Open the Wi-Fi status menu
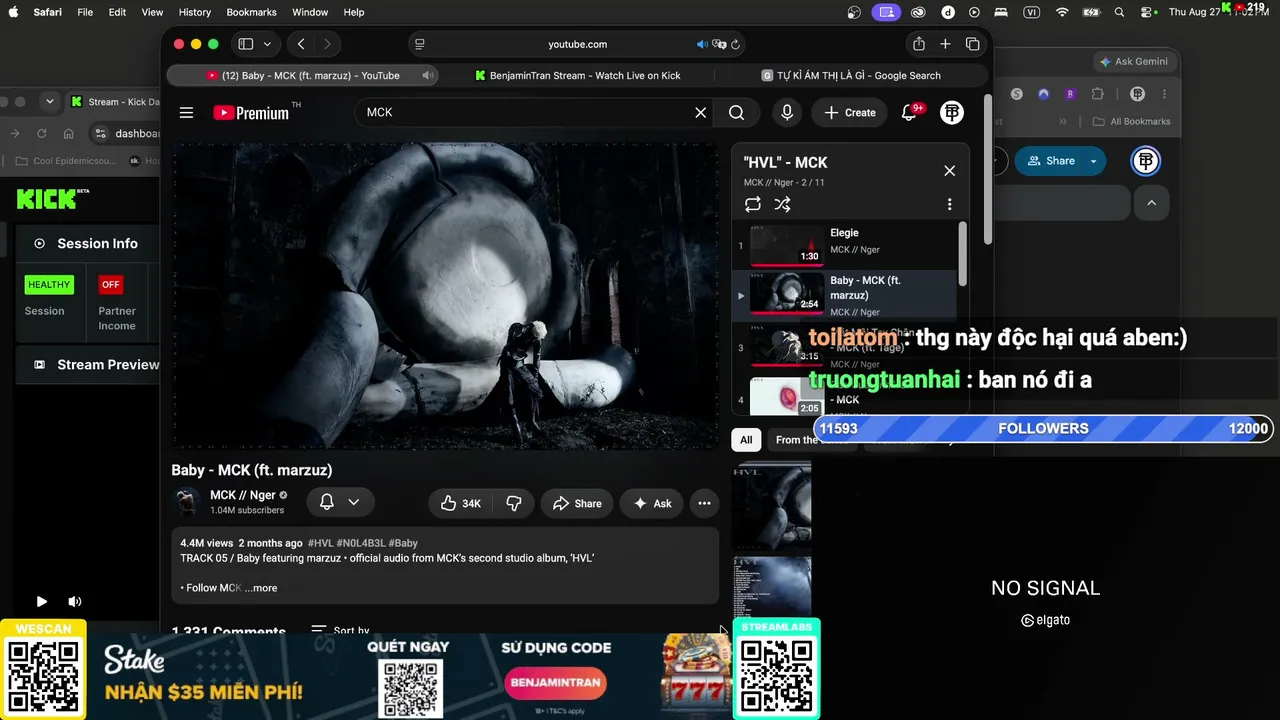This screenshot has height=720, width=1280. tap(1062, 12)
